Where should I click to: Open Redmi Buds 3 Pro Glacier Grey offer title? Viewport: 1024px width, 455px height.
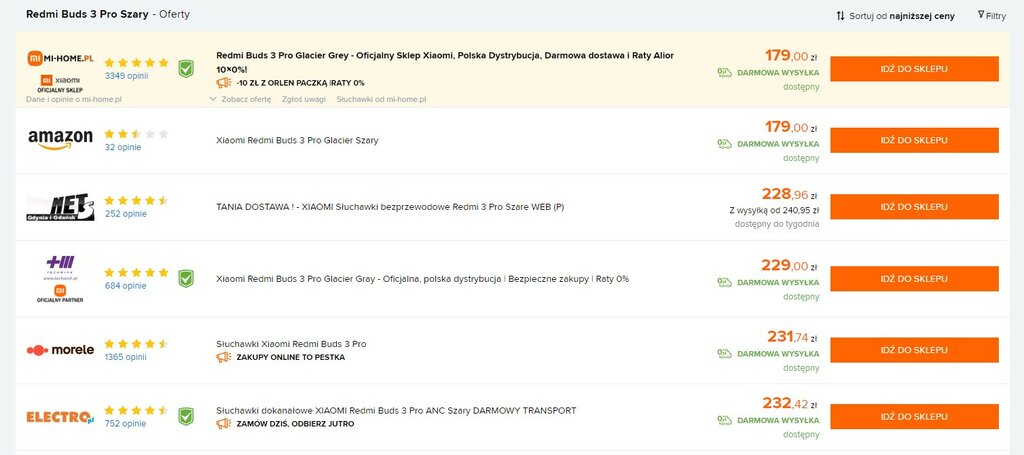[445, 62]
